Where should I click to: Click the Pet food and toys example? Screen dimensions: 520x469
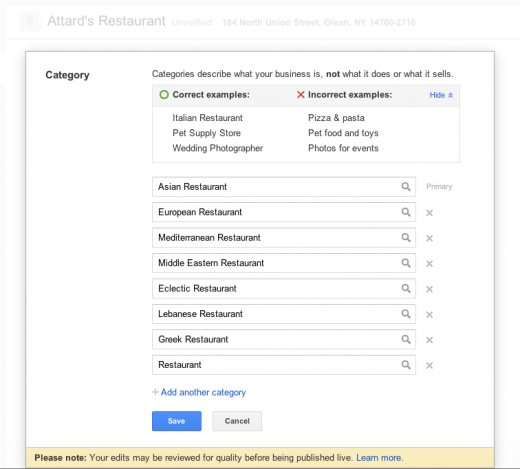point(343,133)
